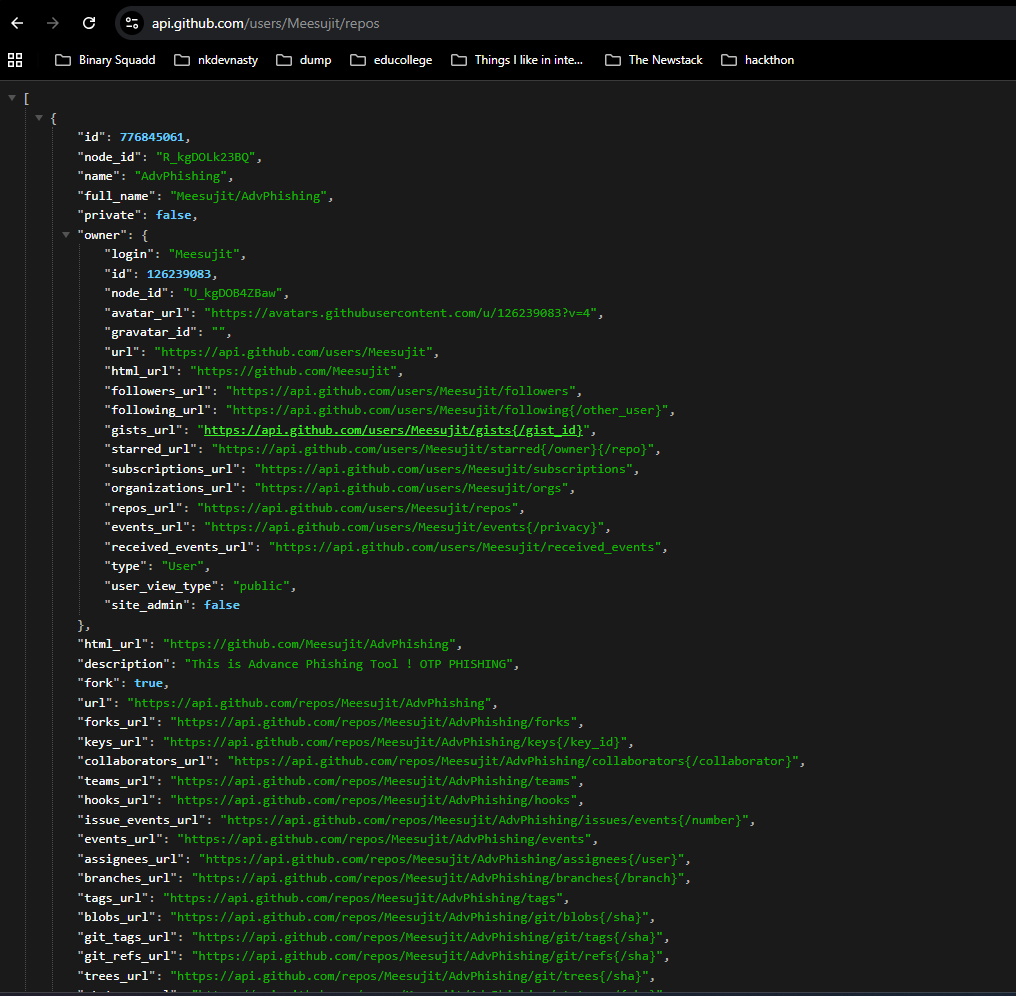1016x996 pixels.
Task: Open the underlined gists_url link
Action: click(x=393, y=430)
